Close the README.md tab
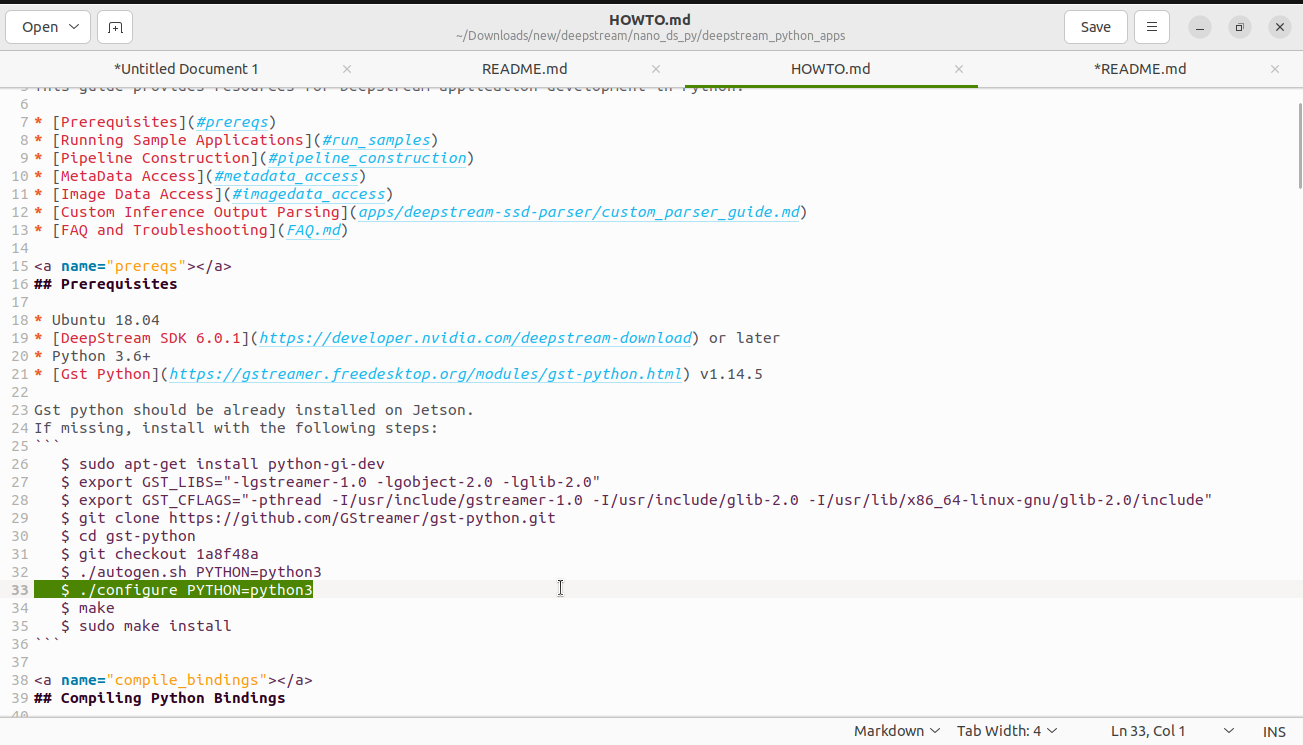1303x745 pixels. coord(655,69)
